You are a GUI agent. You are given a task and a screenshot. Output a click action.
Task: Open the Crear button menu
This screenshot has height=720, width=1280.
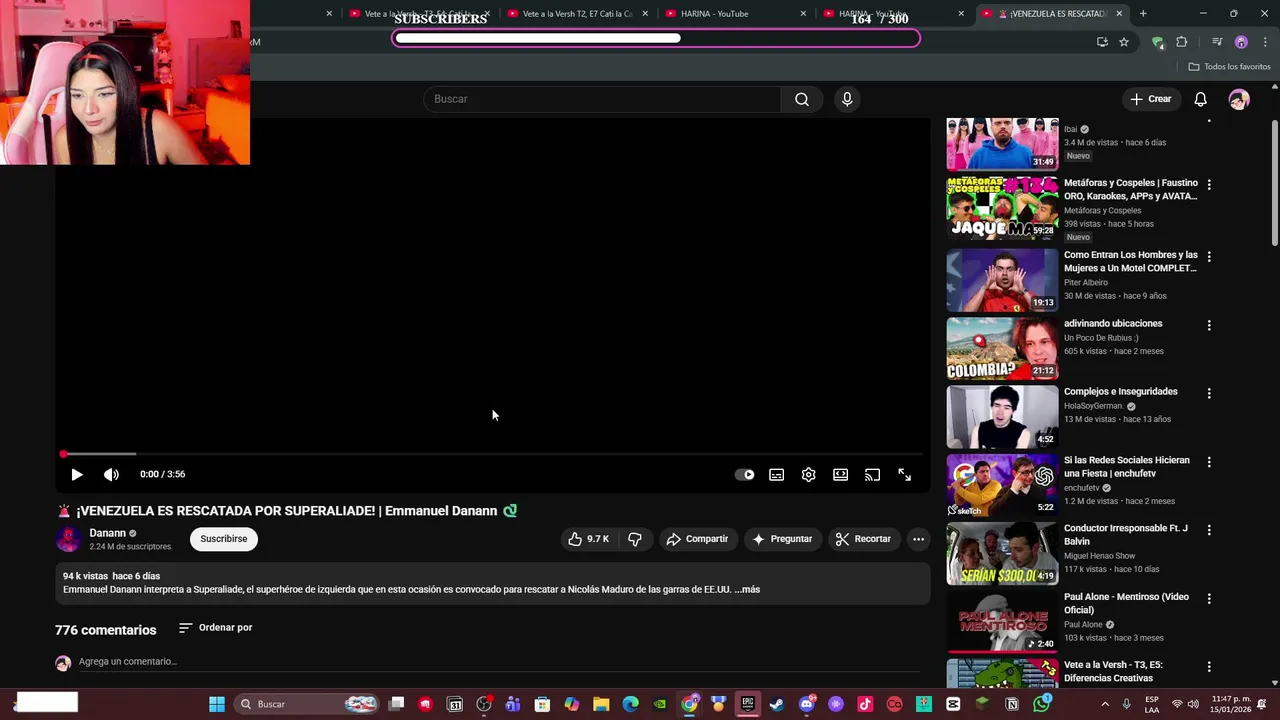pos(1150,99)
